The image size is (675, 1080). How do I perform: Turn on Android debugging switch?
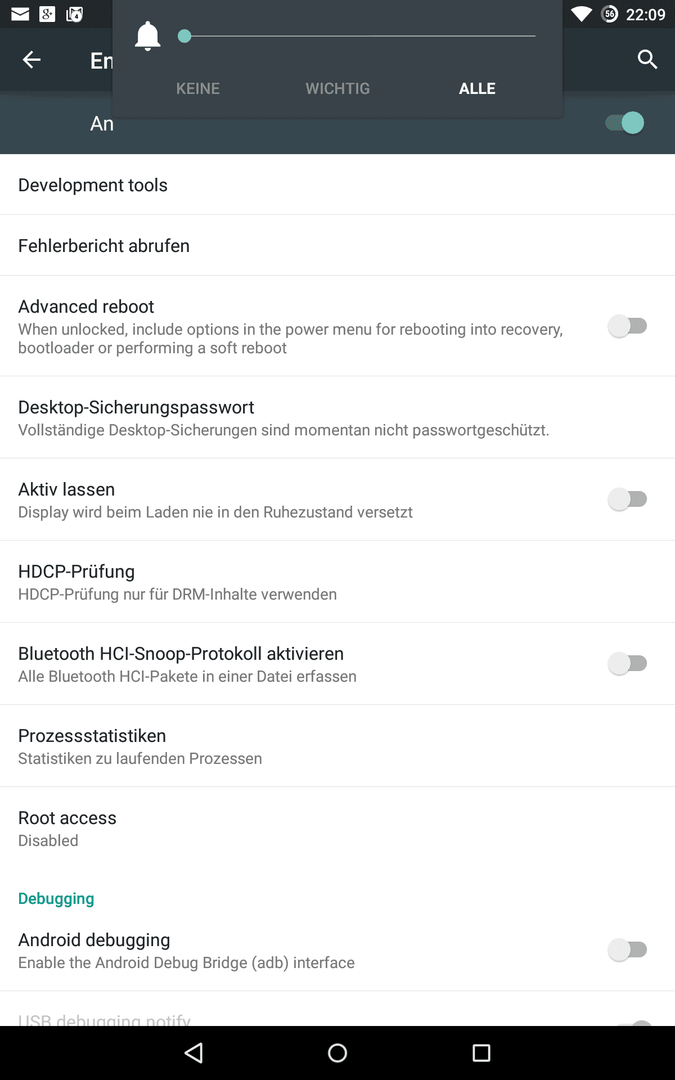tap(627, 950)
